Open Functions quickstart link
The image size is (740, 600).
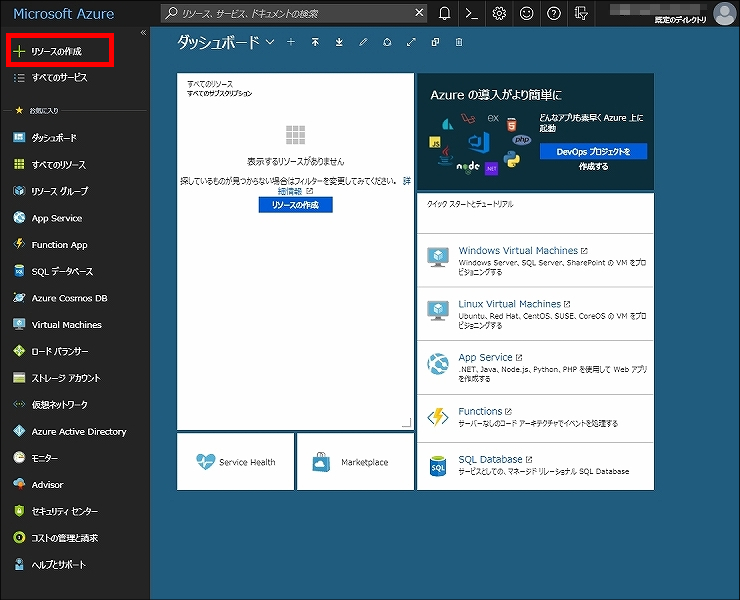(480, 411)
